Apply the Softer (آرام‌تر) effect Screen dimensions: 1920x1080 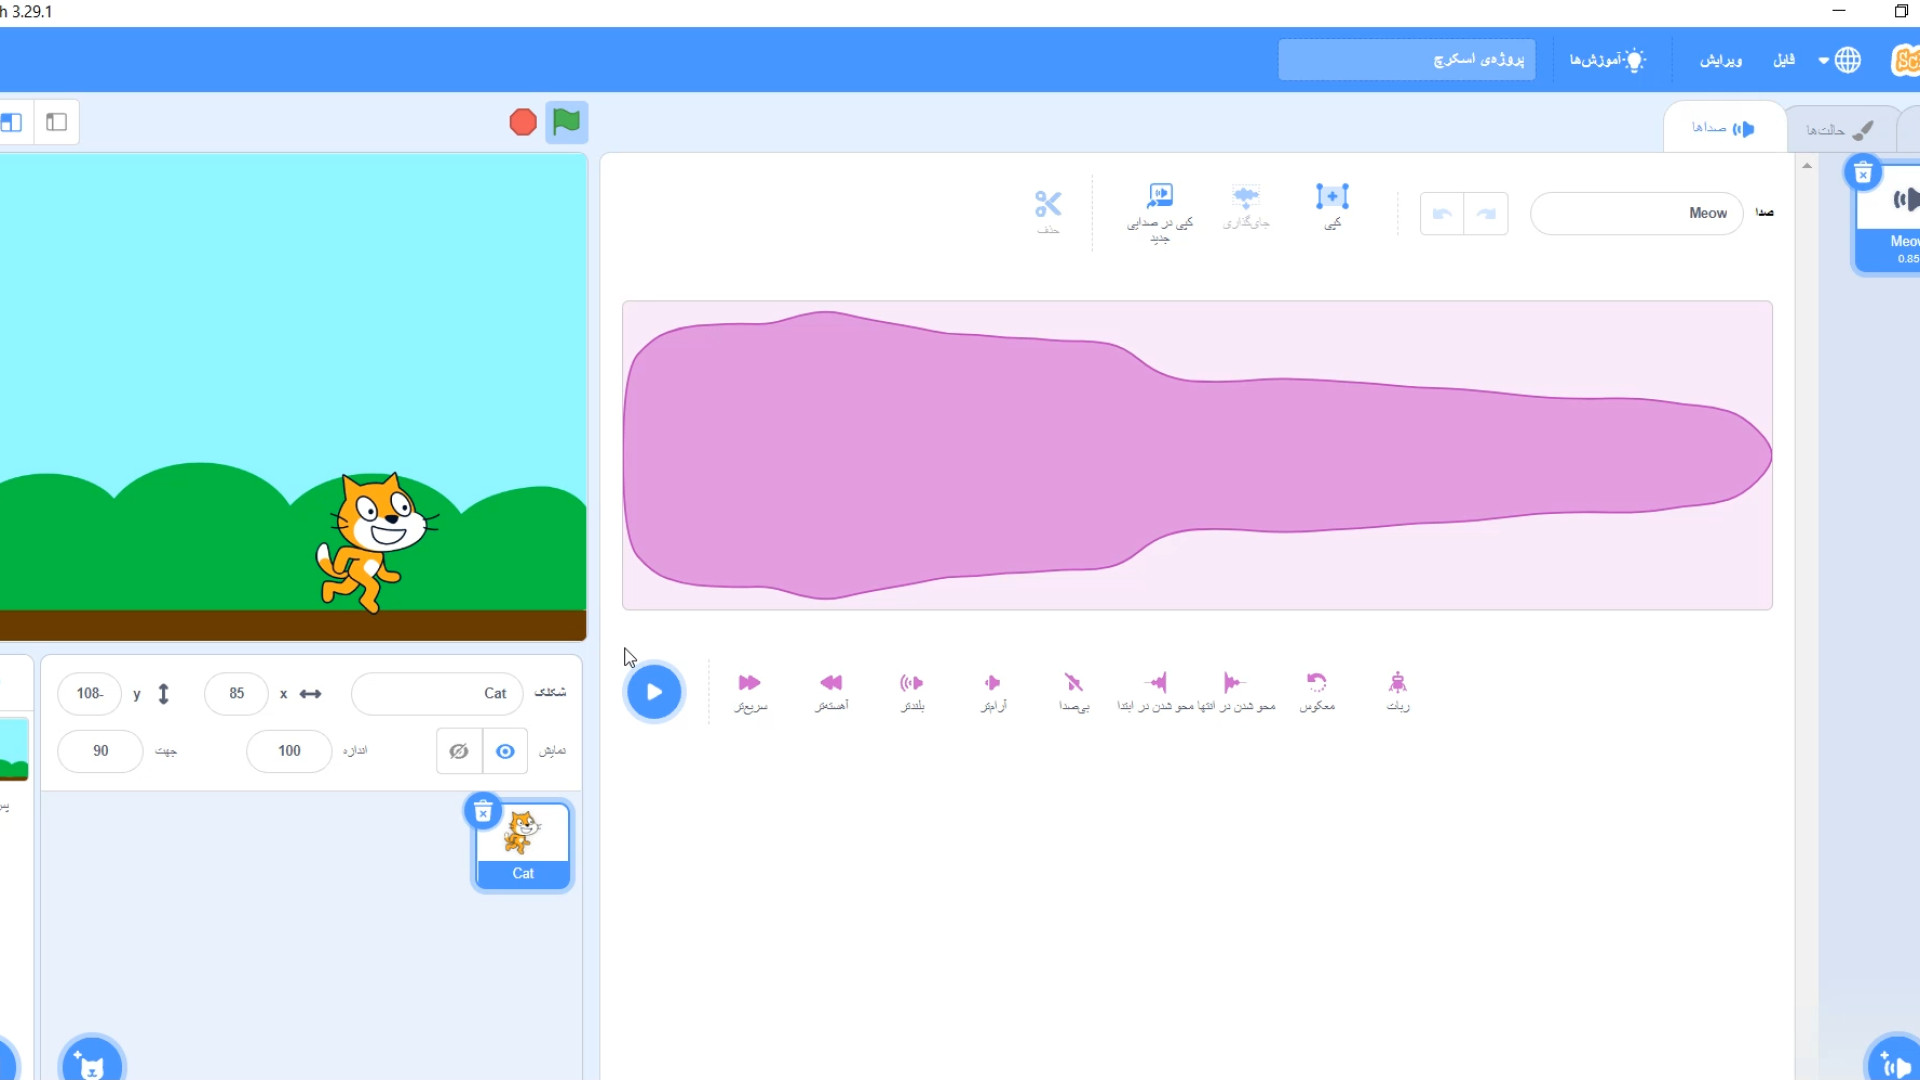click(x=993, y=692)
